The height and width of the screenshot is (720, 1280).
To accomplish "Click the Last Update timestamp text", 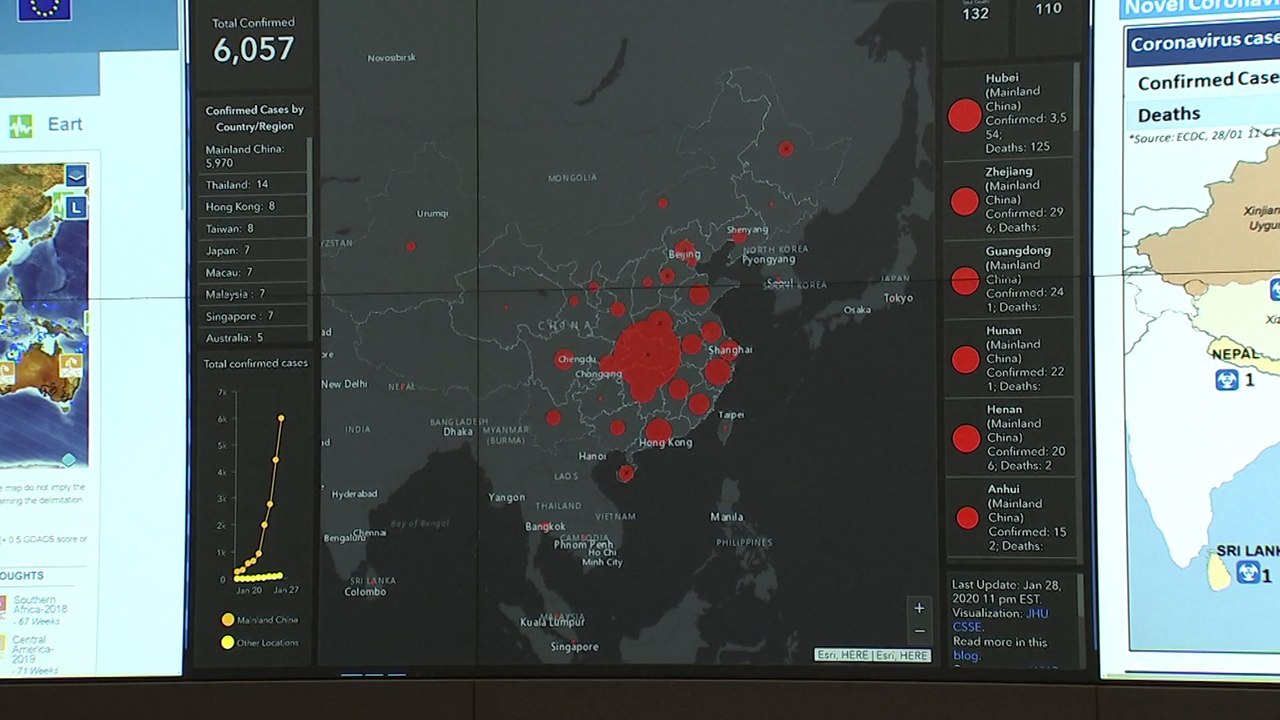I will coord(1007,591).
